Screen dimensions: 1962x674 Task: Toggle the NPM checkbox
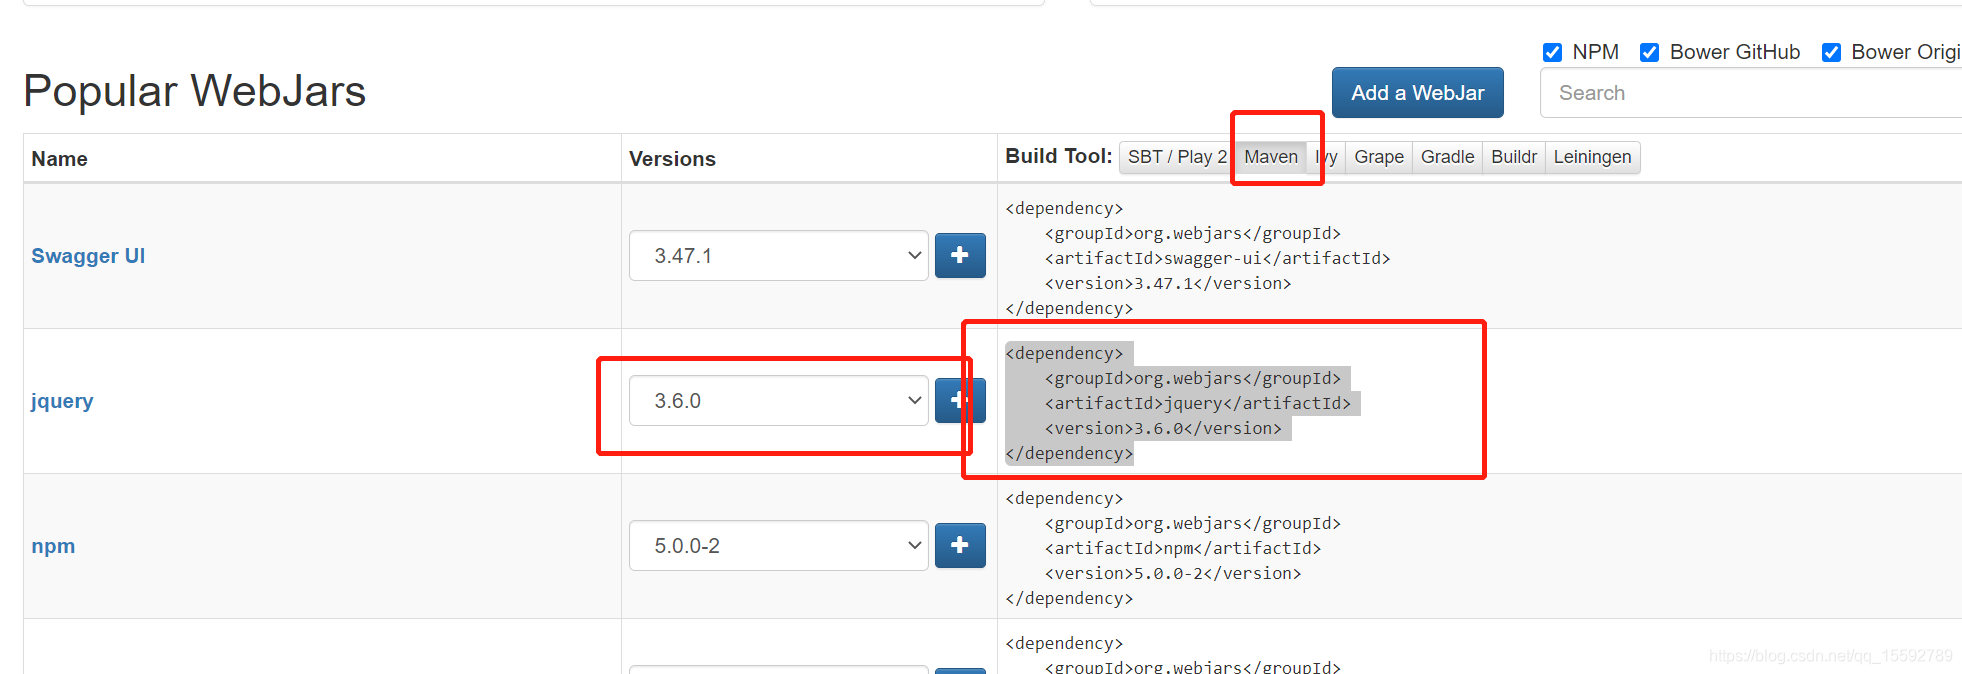[x=1552, y=52]
